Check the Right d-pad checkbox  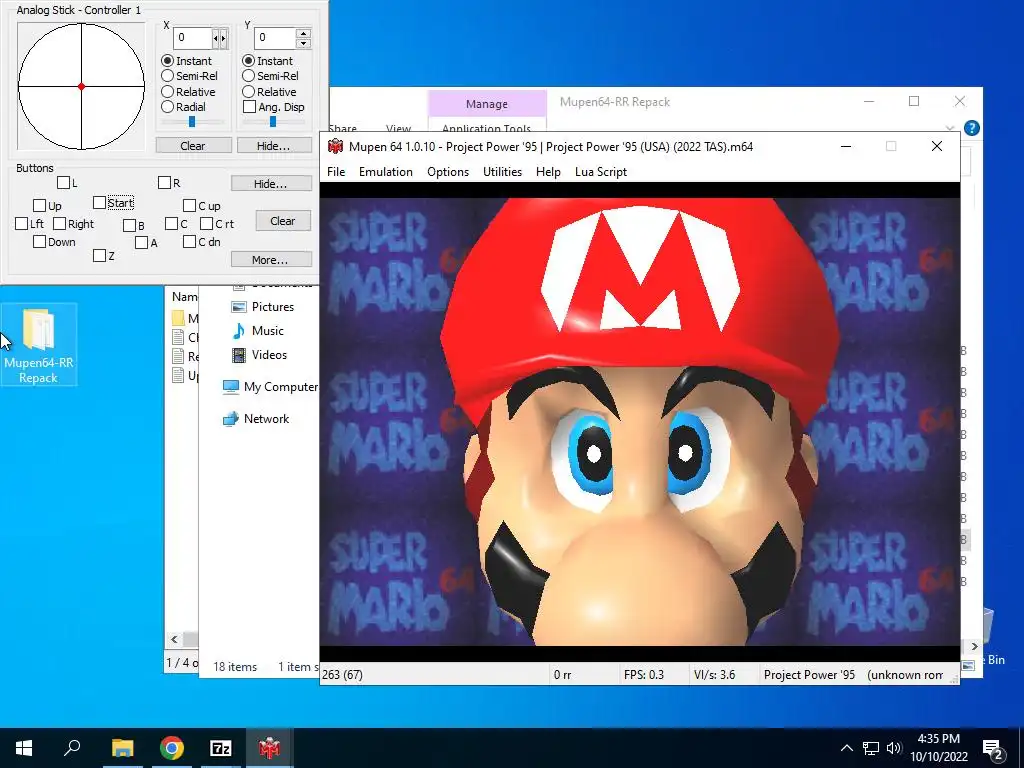tap(59, 223)
